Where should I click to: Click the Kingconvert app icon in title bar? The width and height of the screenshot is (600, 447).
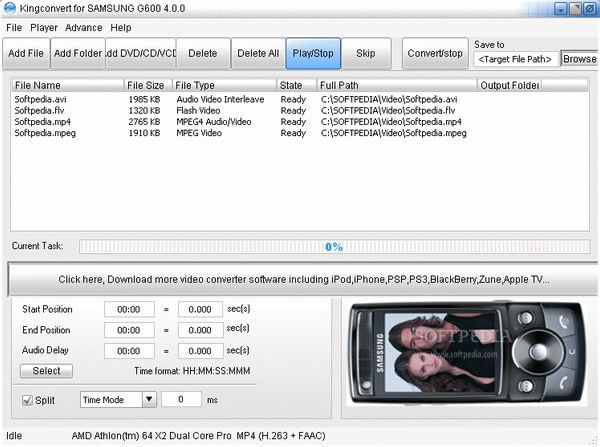pyautogui.click(x=10, y=8)
